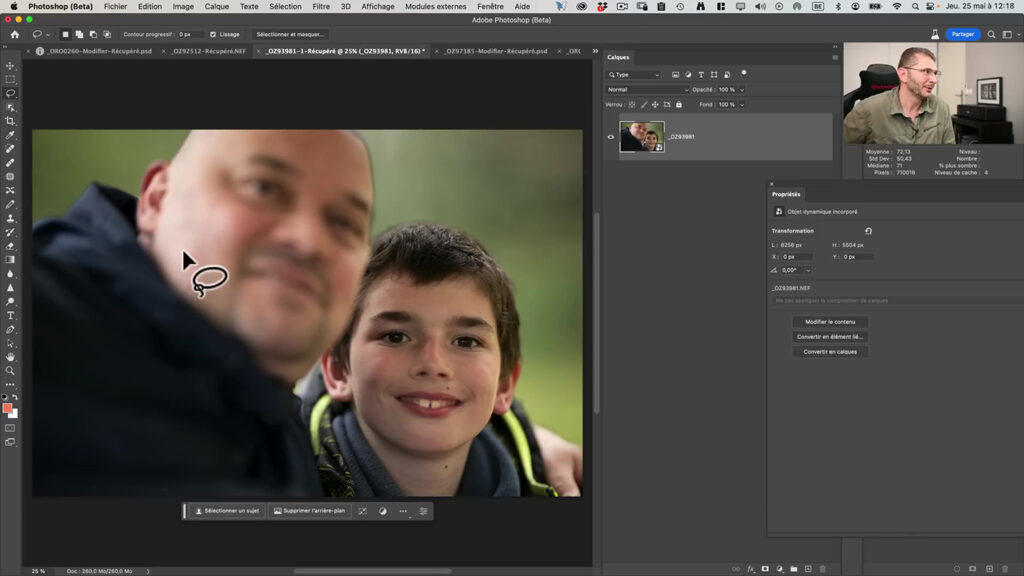Switch to the _OZ92512-Récupéré.NEF tab
This screenshot has height=576, width=1024.
208,51
